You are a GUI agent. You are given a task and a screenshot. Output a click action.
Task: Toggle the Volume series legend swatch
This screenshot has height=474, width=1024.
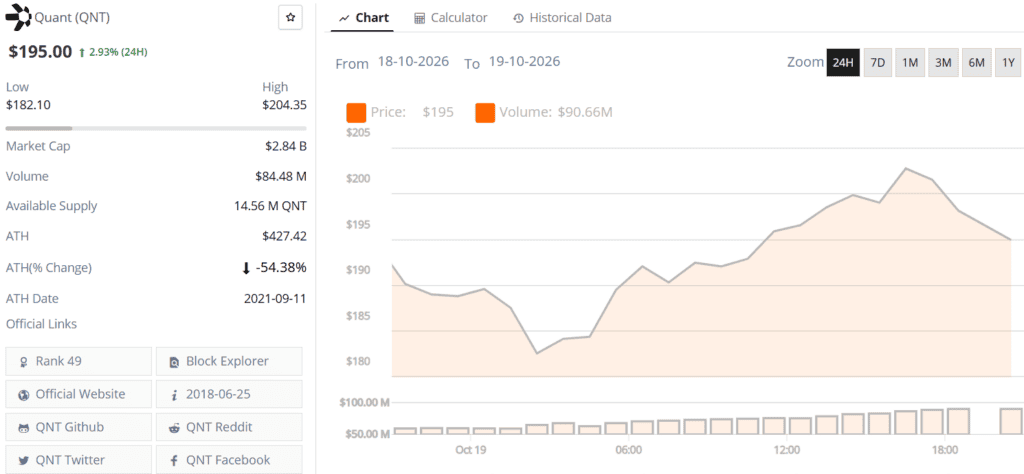pos(485,112)
